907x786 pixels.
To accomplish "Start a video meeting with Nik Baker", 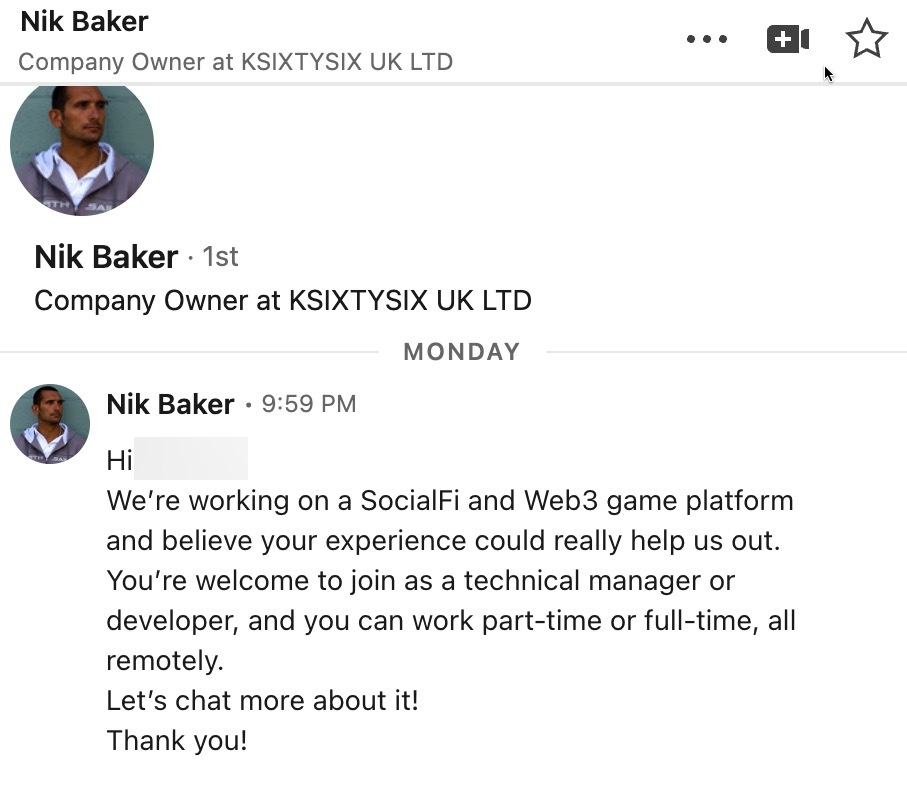I will [787, 40].
